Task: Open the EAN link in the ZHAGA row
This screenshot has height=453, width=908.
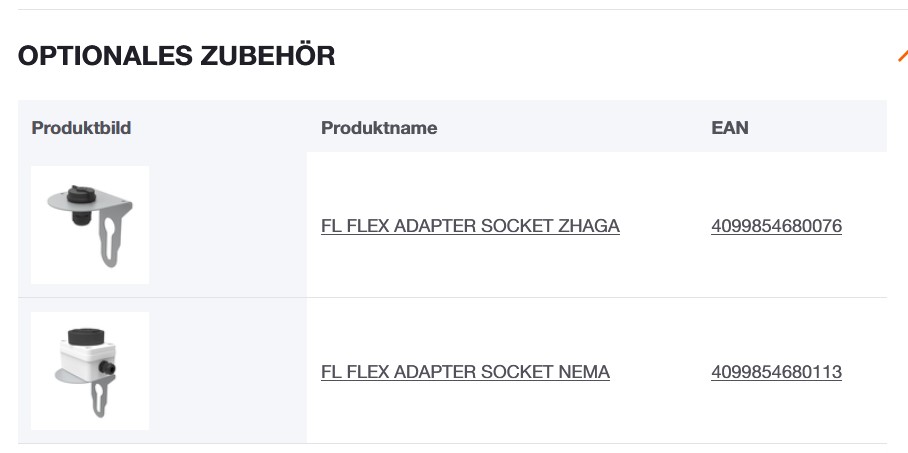Action: tap(776, 226)
